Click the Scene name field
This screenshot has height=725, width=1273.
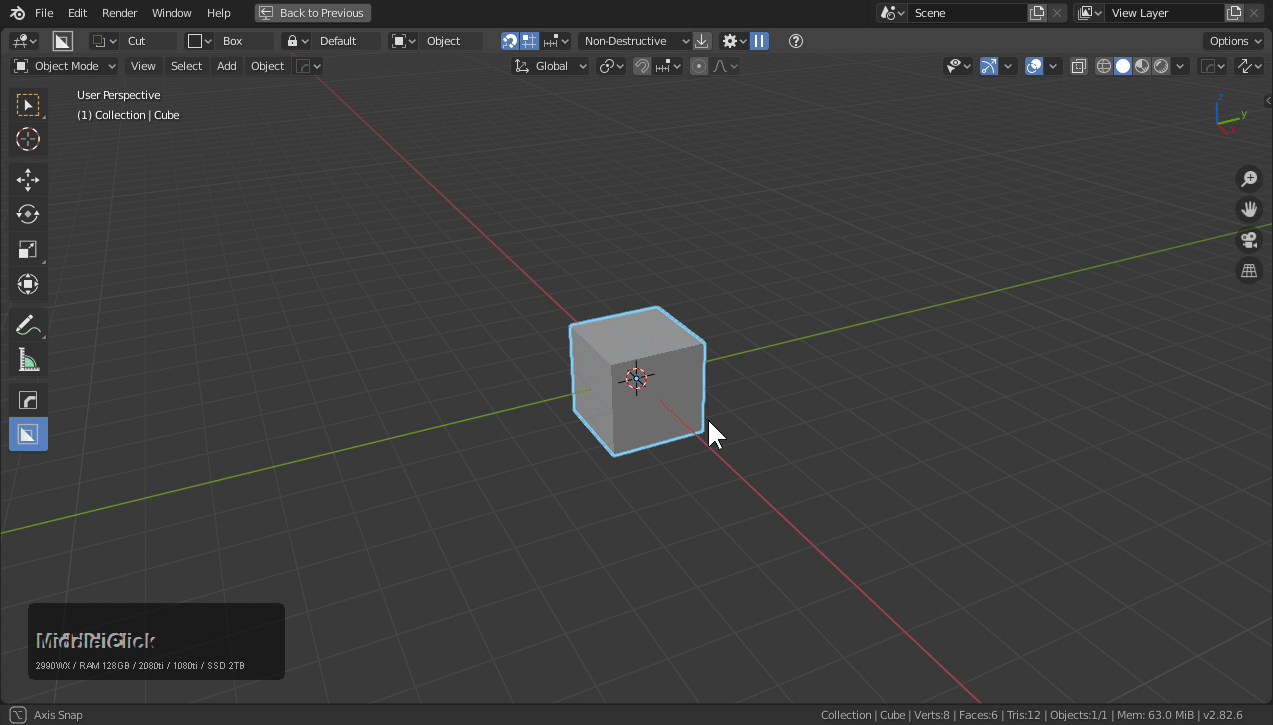[x=966, y=13]
